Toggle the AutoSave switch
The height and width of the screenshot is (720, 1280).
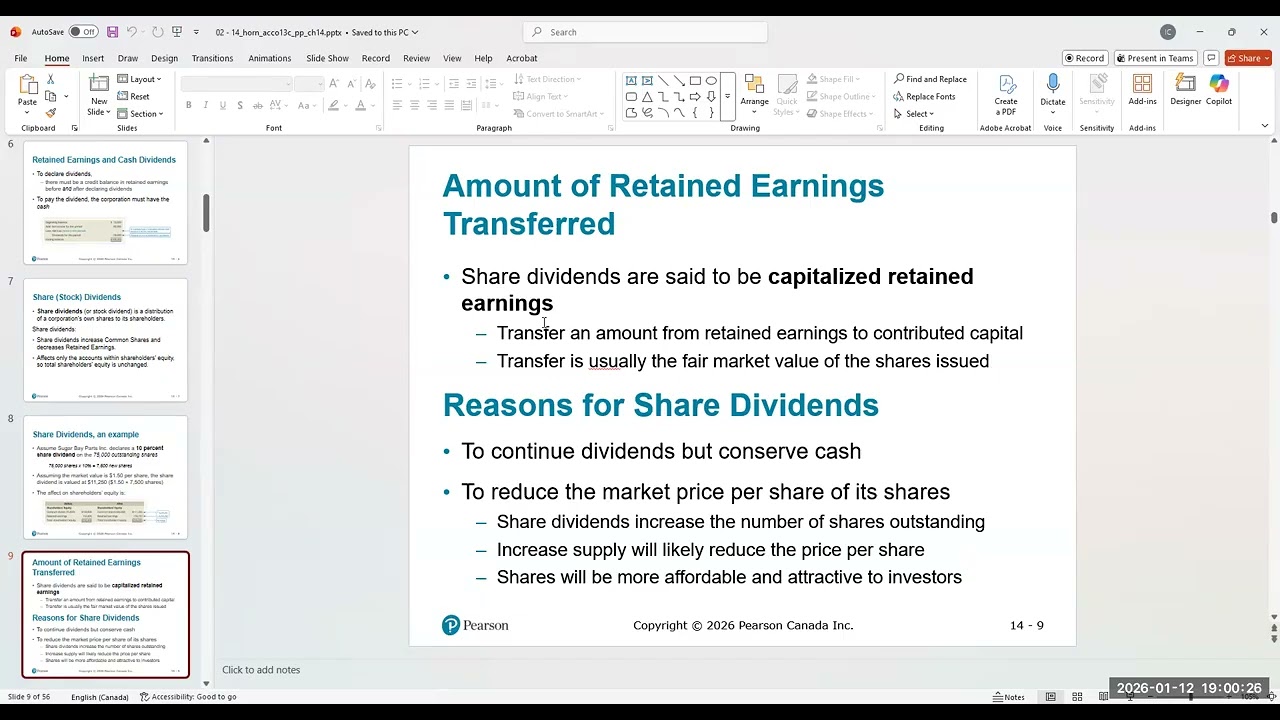pyautogui.click(x=83, y=32)
